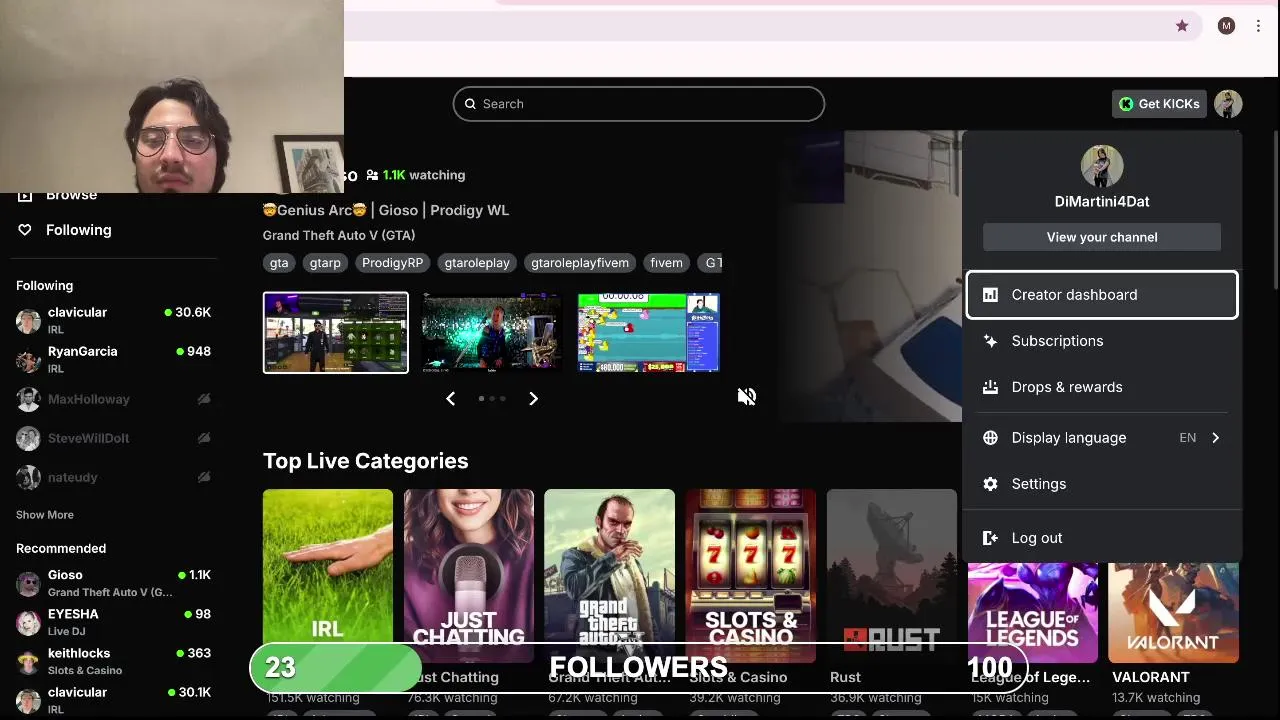Click EYESHA avatar in Recommended
The height and width of the screenshot is (720, 1280).
click(x=28, y=622)
